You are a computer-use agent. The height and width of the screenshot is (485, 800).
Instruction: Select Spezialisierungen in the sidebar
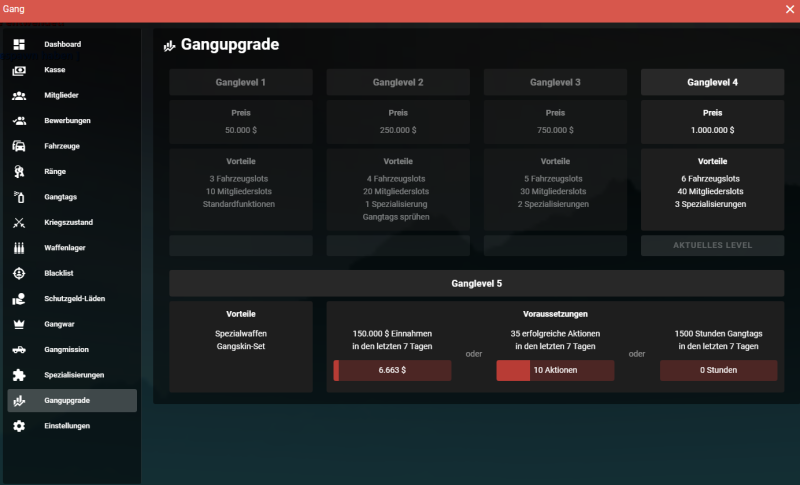pos(72,375)
